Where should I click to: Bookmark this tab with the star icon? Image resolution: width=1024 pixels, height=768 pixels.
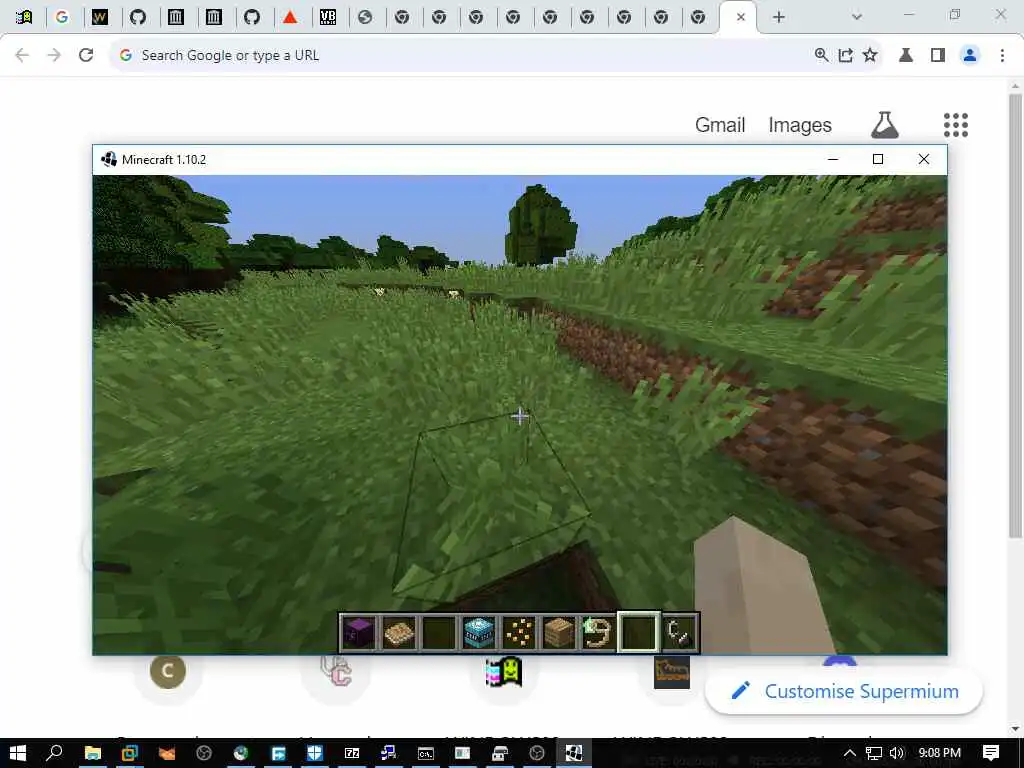point(870,55)
